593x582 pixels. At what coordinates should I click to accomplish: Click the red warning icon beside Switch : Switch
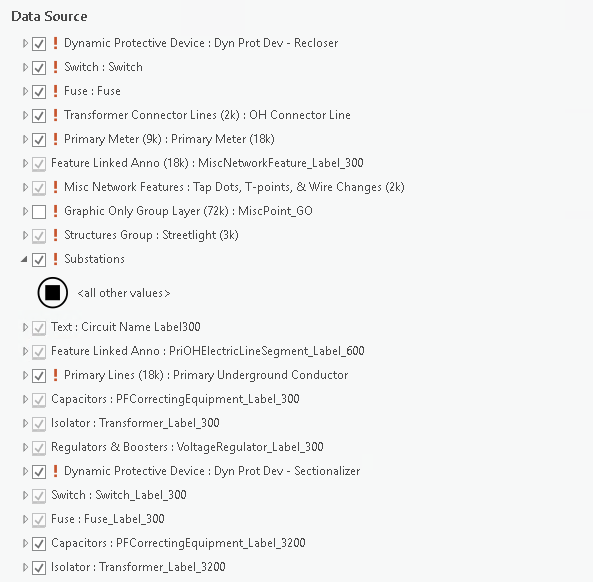point(55,67)
